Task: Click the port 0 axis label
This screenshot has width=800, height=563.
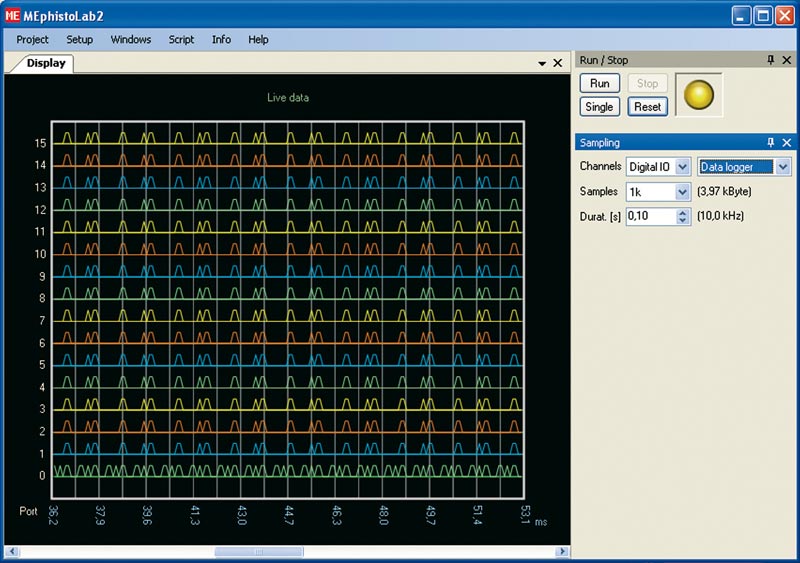Action: (42, 476)
